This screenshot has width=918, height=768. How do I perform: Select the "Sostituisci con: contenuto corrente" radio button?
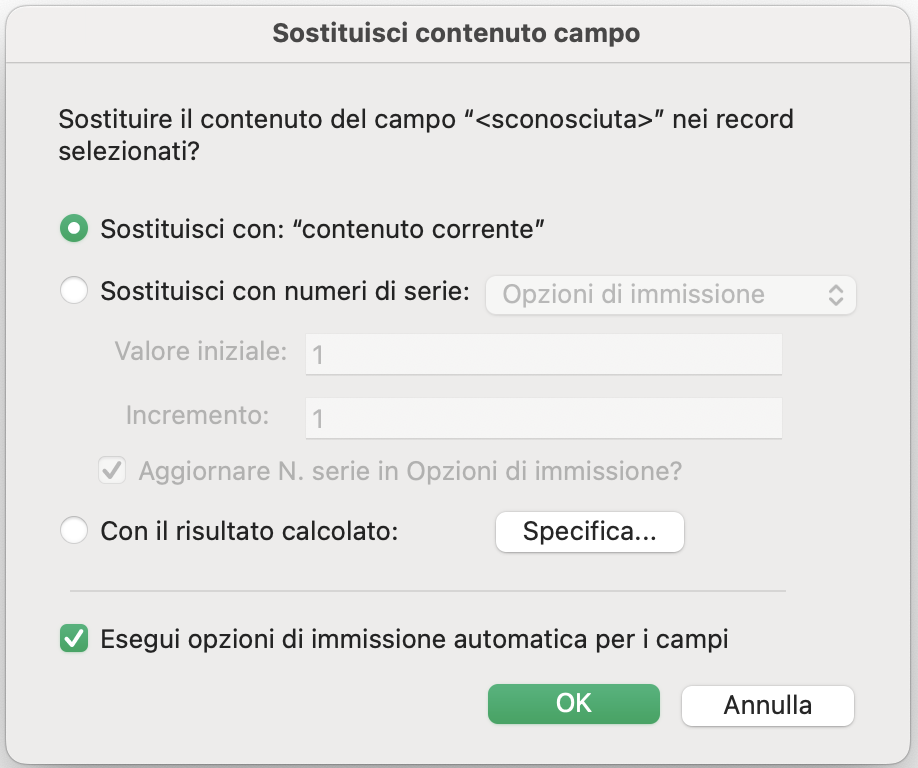click(x=74, y=228)
